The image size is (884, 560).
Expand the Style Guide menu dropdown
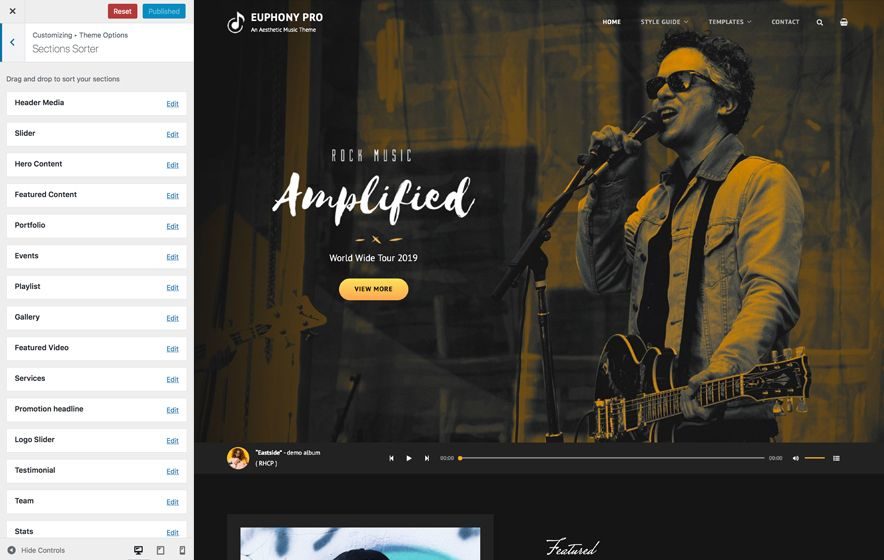coord(664,22)
